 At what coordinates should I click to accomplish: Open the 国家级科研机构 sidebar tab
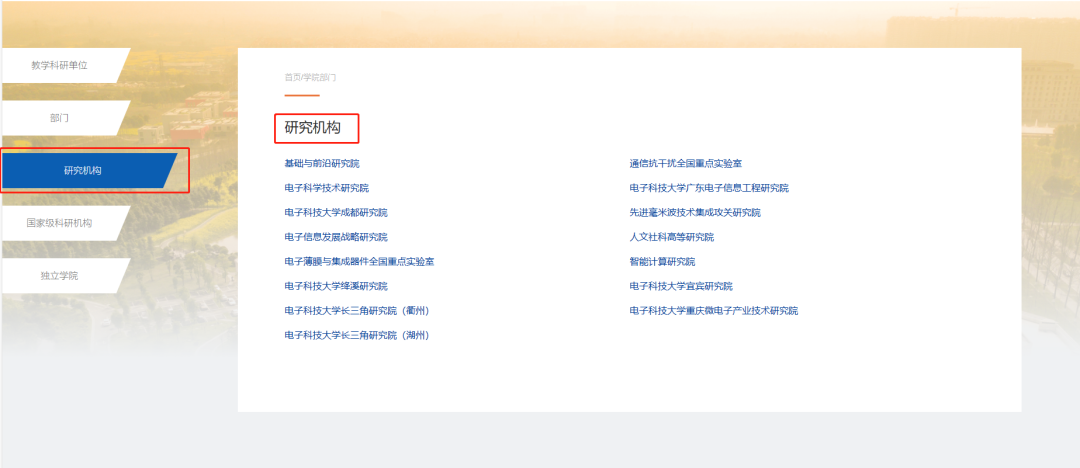pyautogui.click(x=60, y=223)
